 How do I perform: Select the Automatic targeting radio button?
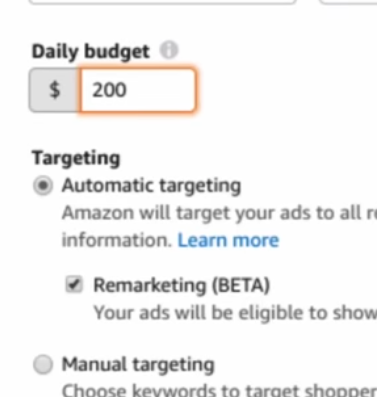pos(43,185)
